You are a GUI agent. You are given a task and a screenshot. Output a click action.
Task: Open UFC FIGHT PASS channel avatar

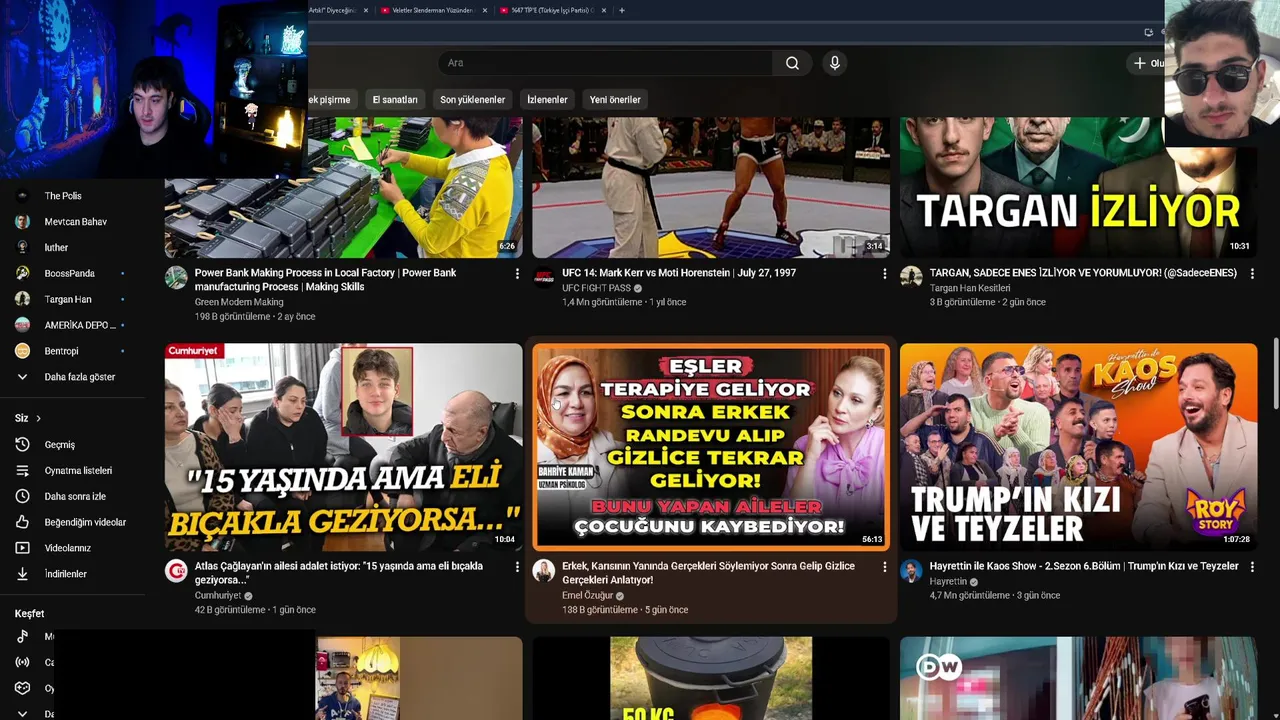pyautogui.click(x=544, y=277)
